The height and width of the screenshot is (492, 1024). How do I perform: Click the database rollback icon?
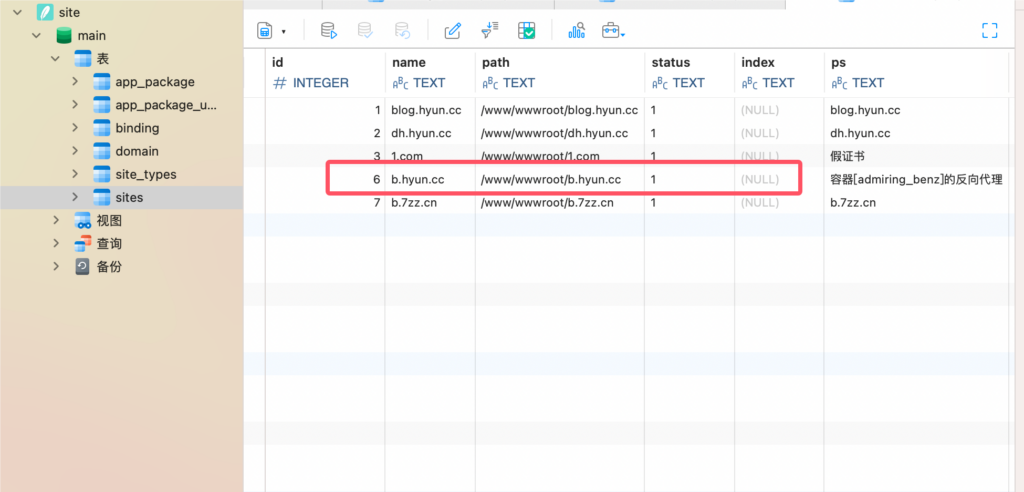coord(402,31)
